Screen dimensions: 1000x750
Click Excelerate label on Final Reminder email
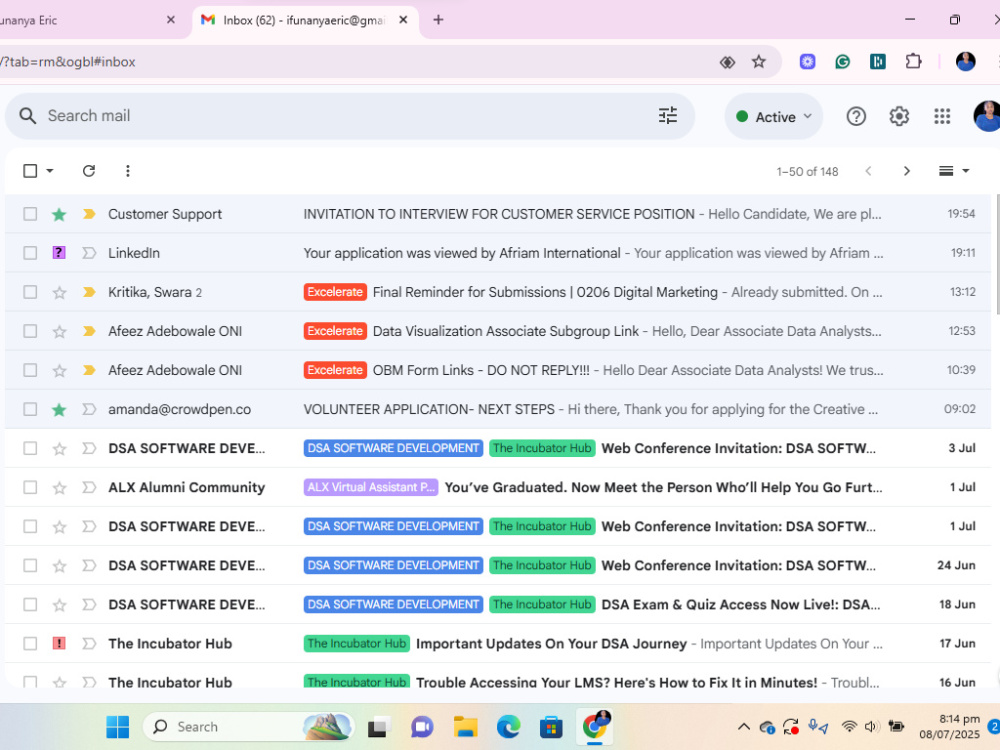(x=335, y=292)
